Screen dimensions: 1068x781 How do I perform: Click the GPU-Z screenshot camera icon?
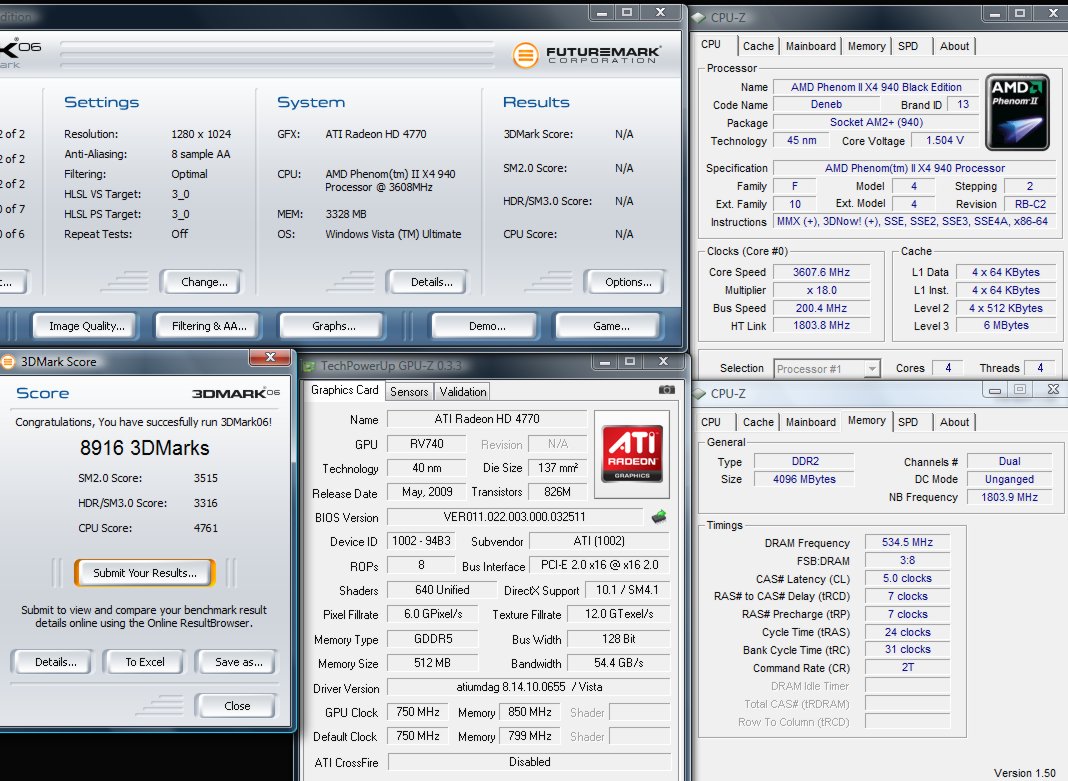point(667,389)
